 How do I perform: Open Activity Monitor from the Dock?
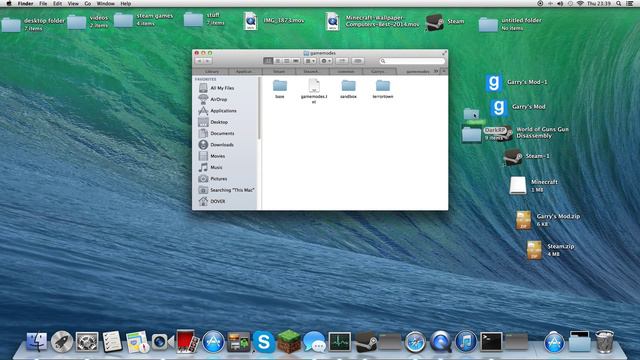[x=340, y=342]
